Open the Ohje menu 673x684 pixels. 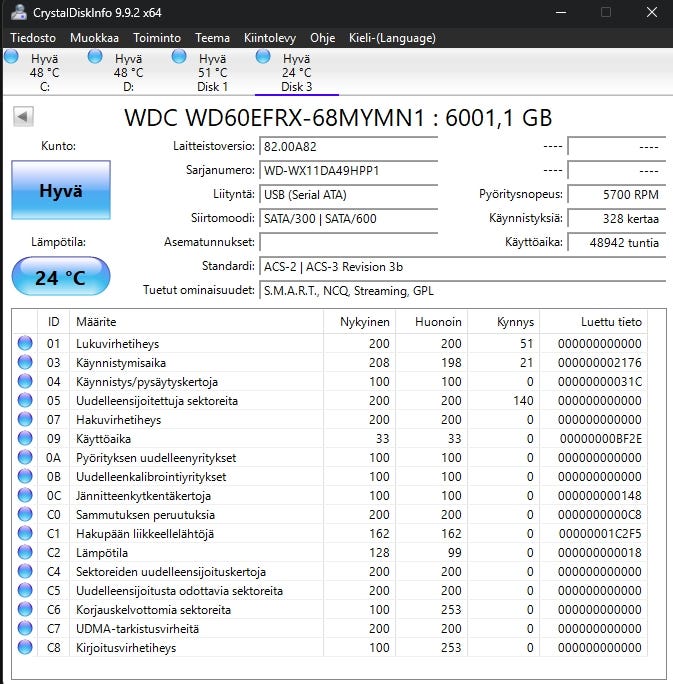322,38
